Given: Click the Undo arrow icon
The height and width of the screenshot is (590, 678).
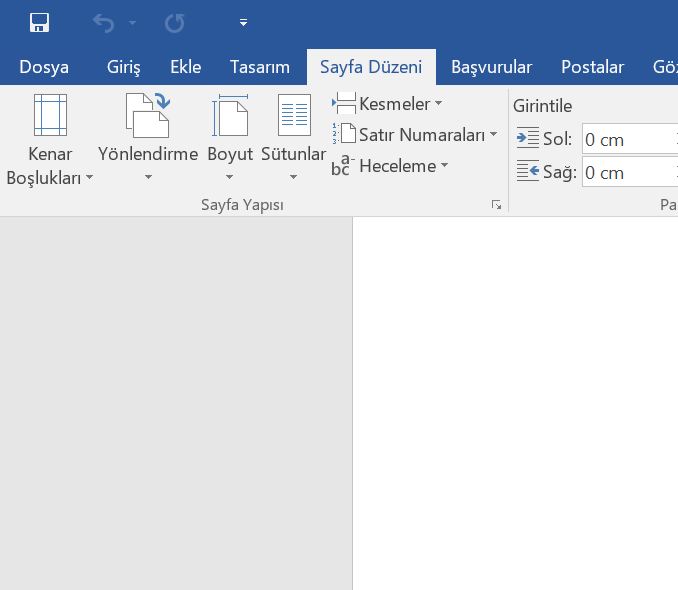Looking at the screenshot, I should coord(103,22).
